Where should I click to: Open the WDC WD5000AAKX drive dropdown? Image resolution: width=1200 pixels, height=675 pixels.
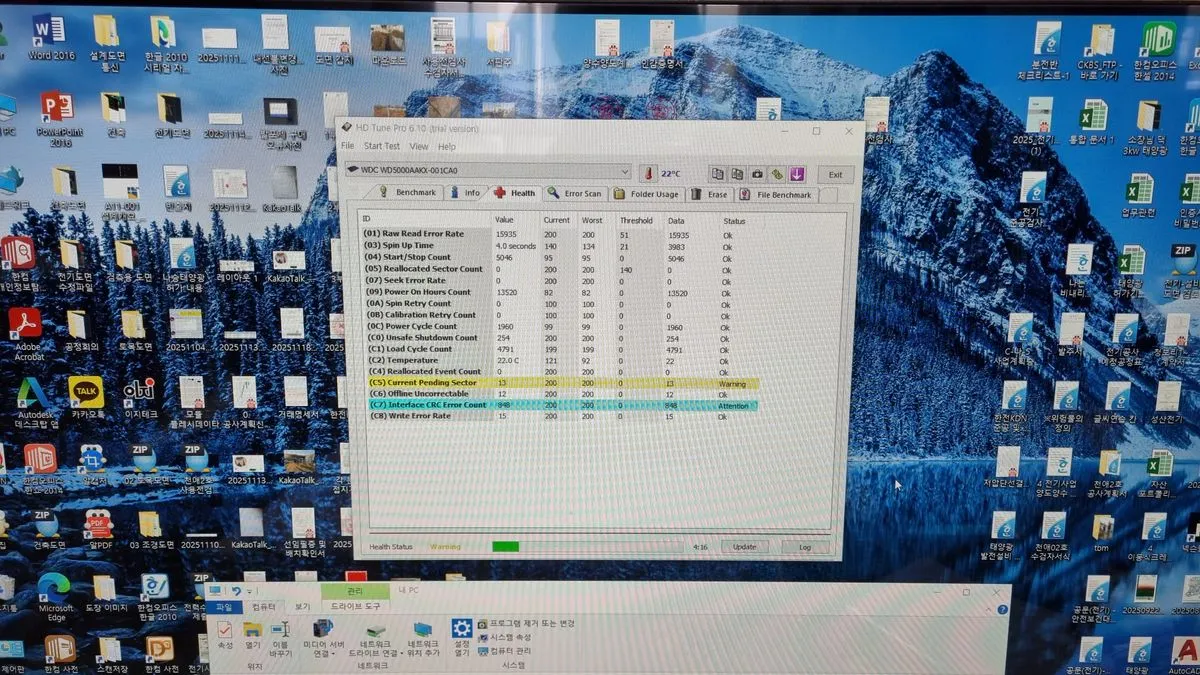click(487, 172)
